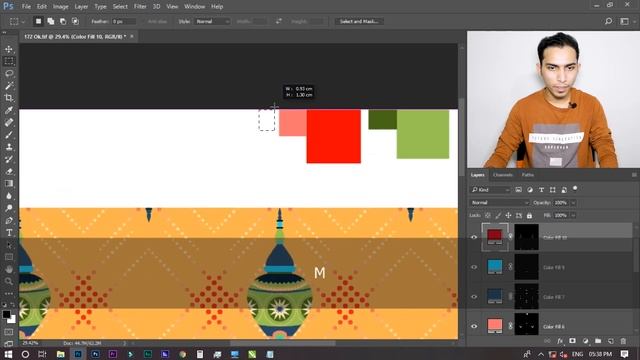Select the Rectangular Marquee tool
640x360 pixels.
coord(9,61)
